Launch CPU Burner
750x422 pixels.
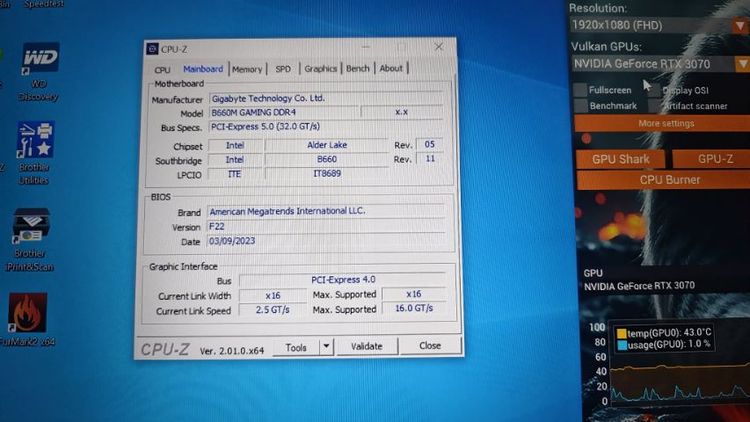[669, 180]
